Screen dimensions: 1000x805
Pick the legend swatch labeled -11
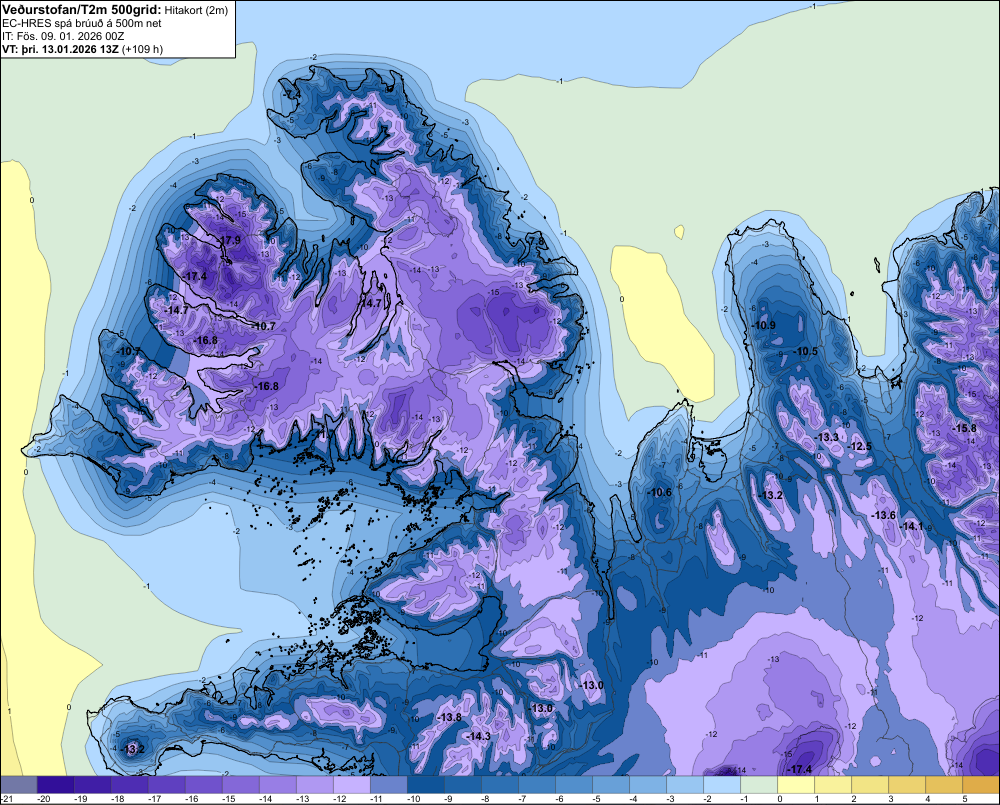pyautogui.click(x=389, y=784)
